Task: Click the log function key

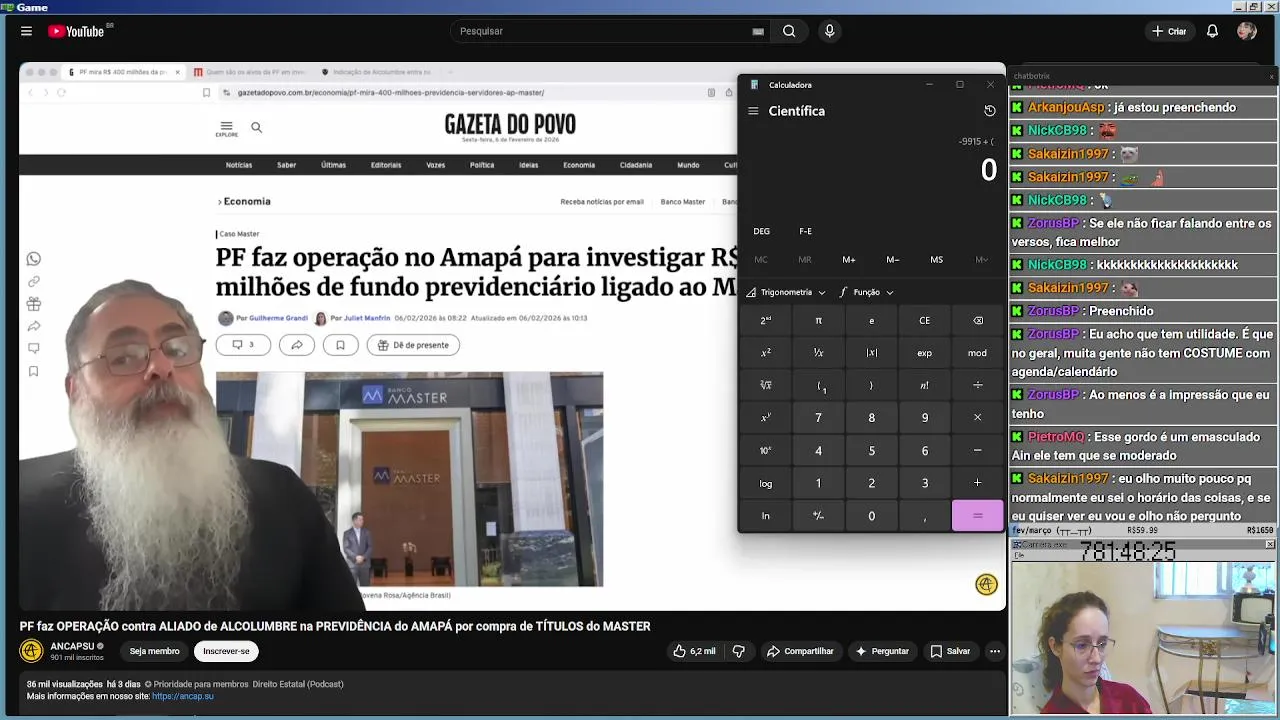Action: (765, 483)
